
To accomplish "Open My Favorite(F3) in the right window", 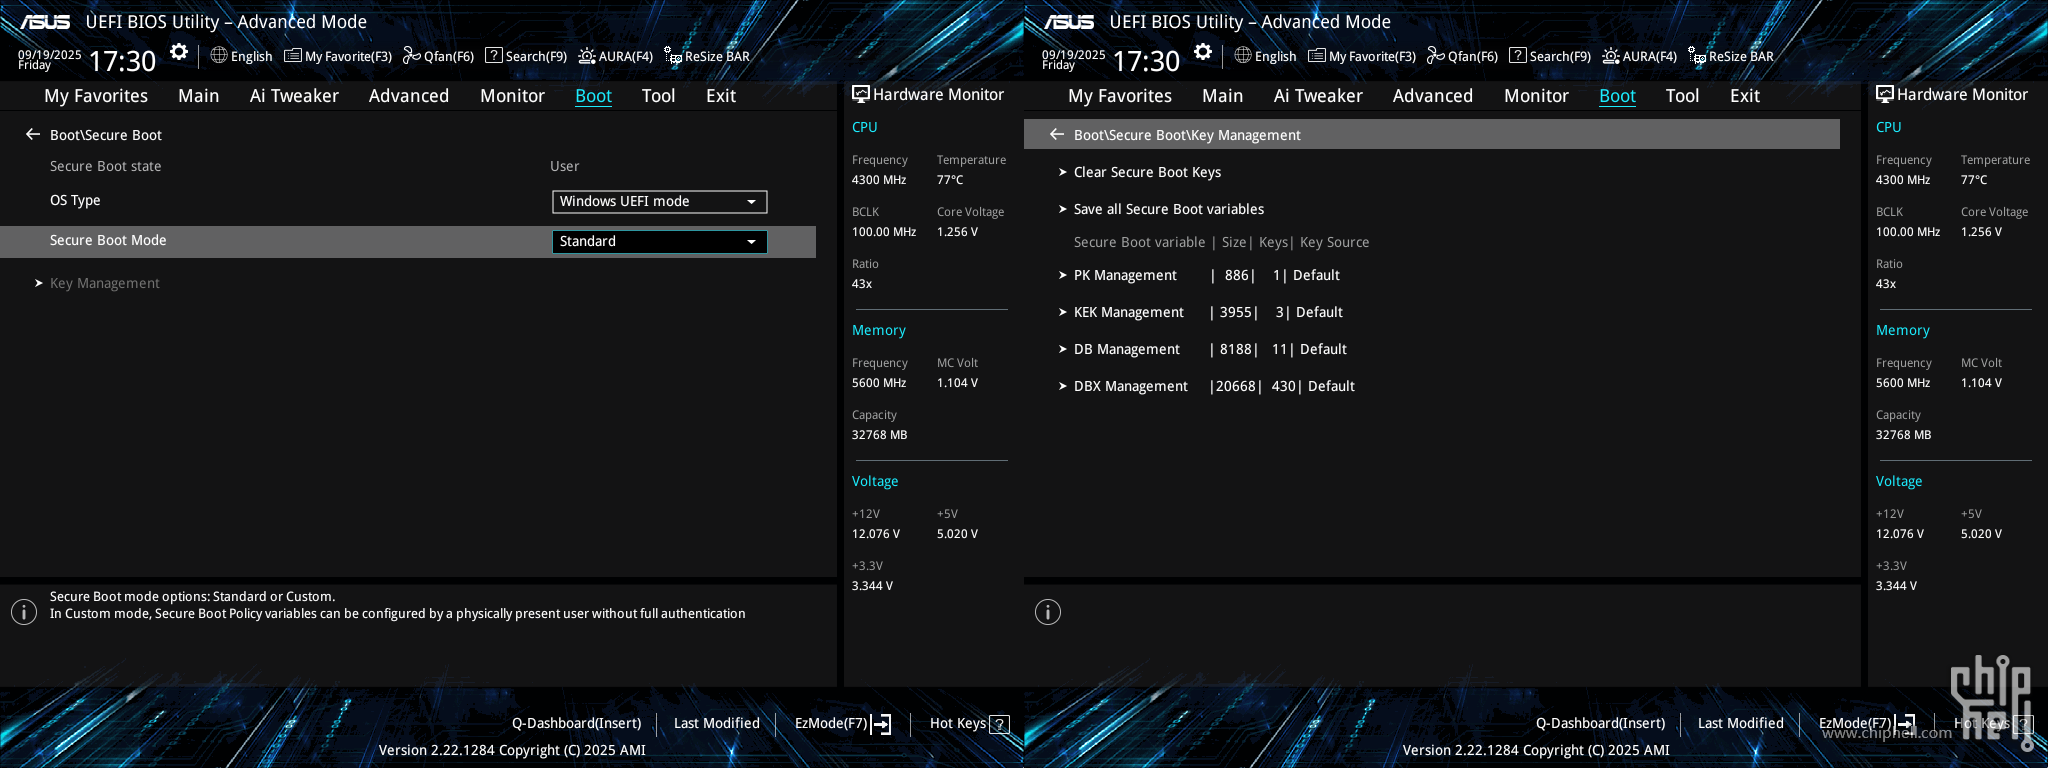I will [x=1362, y=56].
